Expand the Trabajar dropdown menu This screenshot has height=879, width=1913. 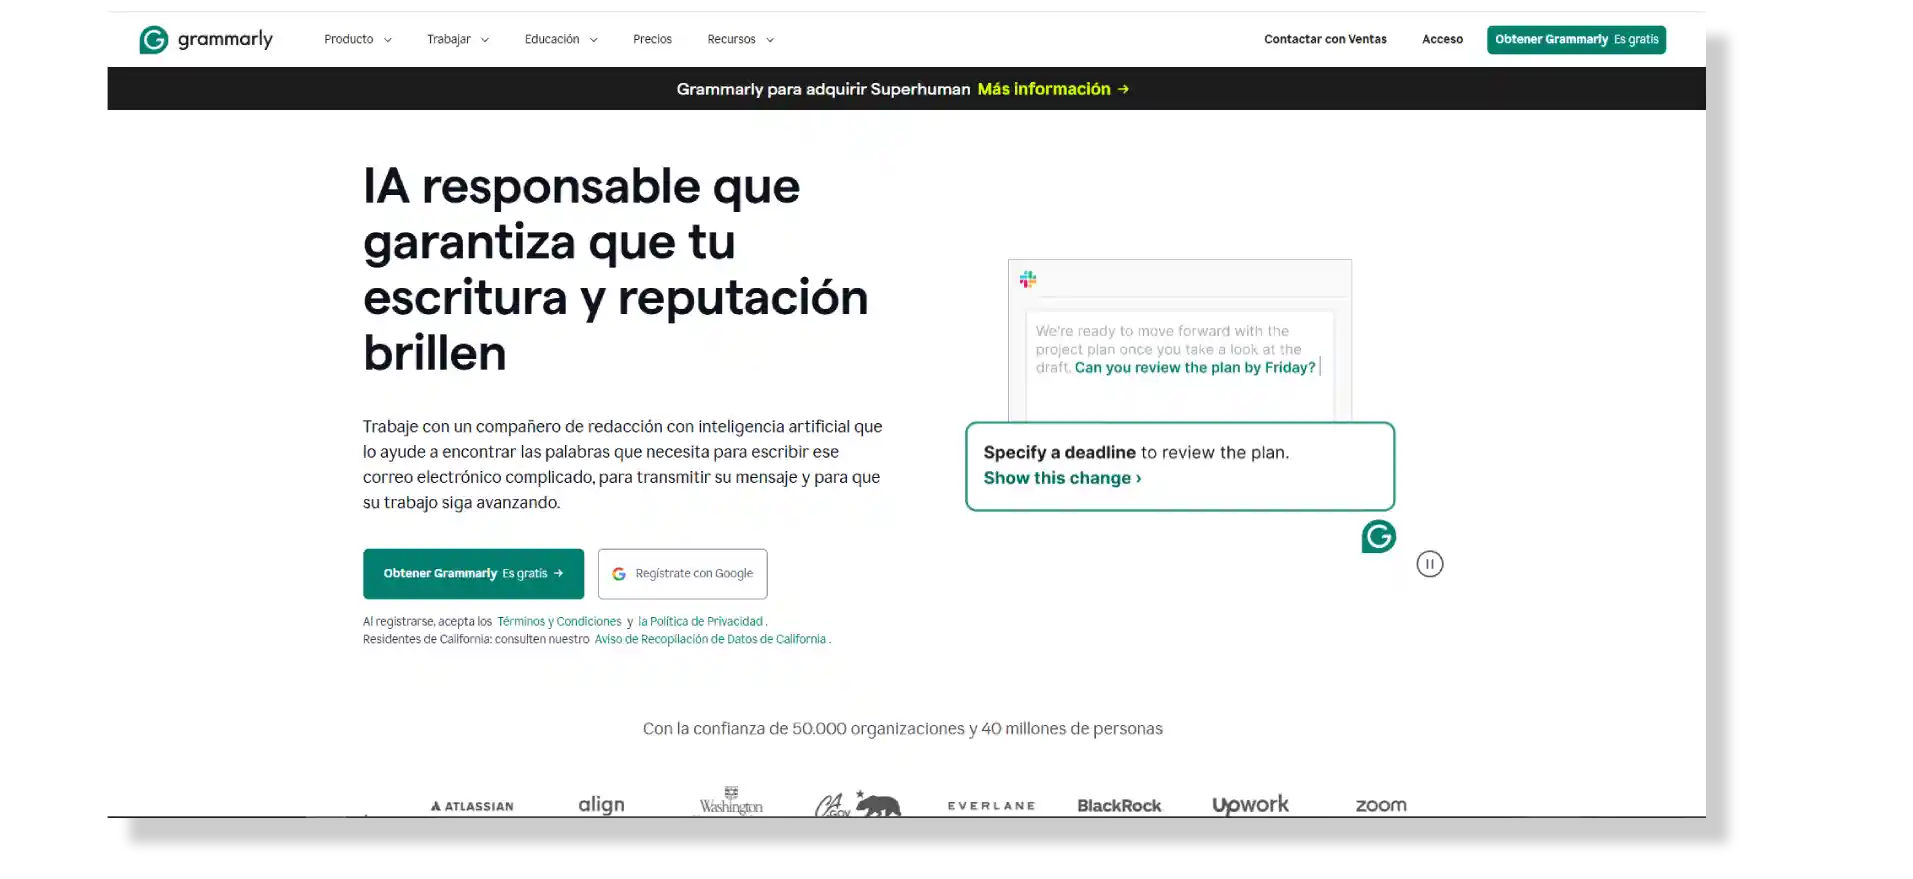tap(457, 40)
